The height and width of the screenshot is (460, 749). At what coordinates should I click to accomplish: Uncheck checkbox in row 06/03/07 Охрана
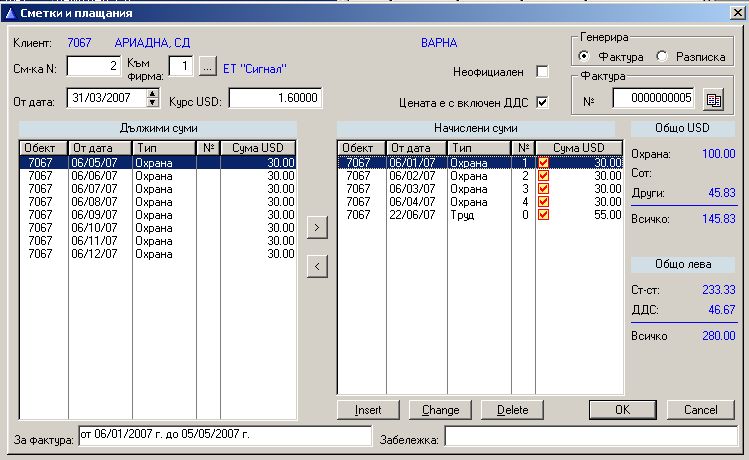[543, 189]
